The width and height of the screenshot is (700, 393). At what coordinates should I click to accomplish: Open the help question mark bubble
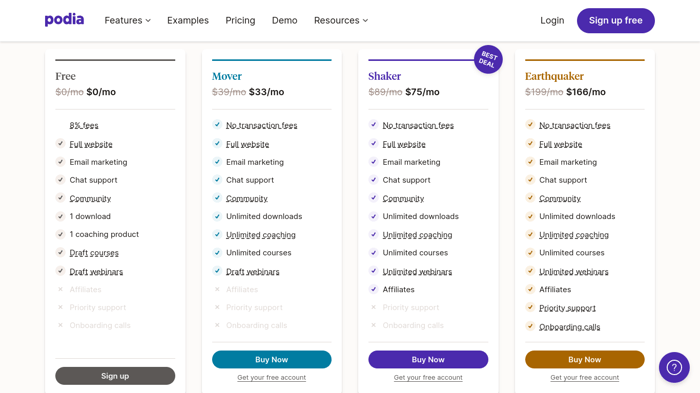click(674, 368)
